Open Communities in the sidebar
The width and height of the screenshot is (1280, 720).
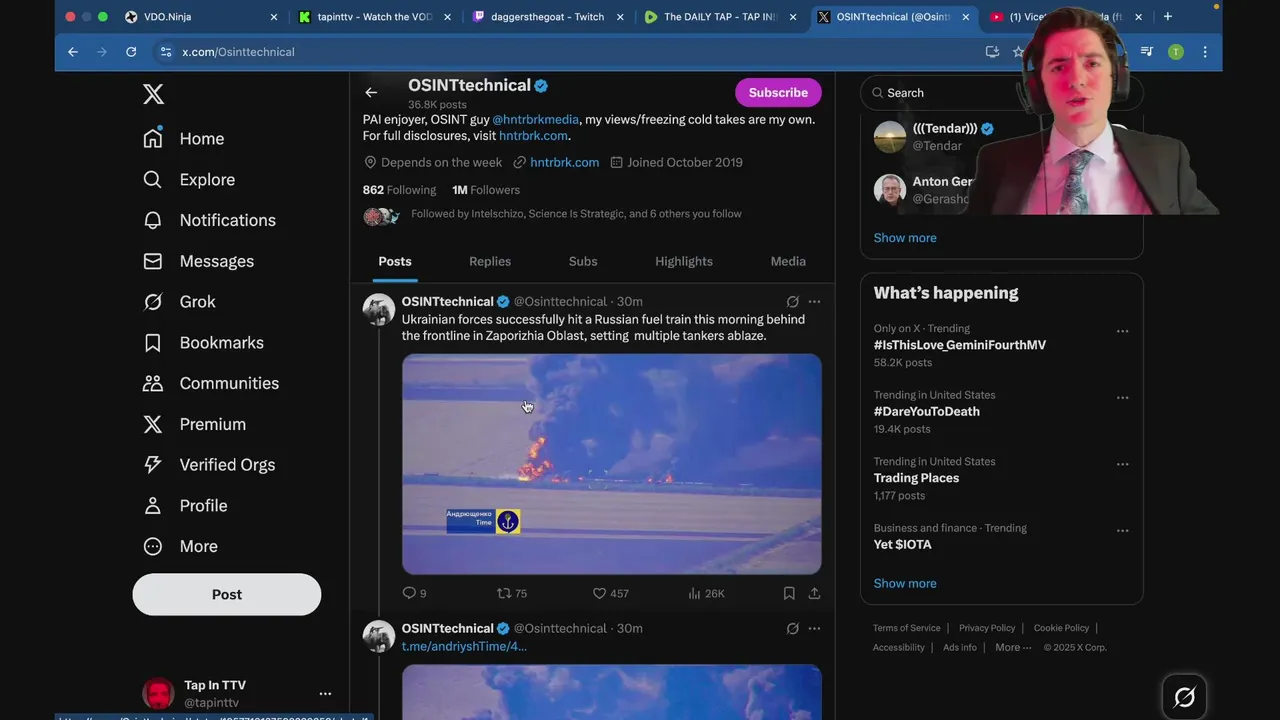pyautogui.click(x=211, y=383)
